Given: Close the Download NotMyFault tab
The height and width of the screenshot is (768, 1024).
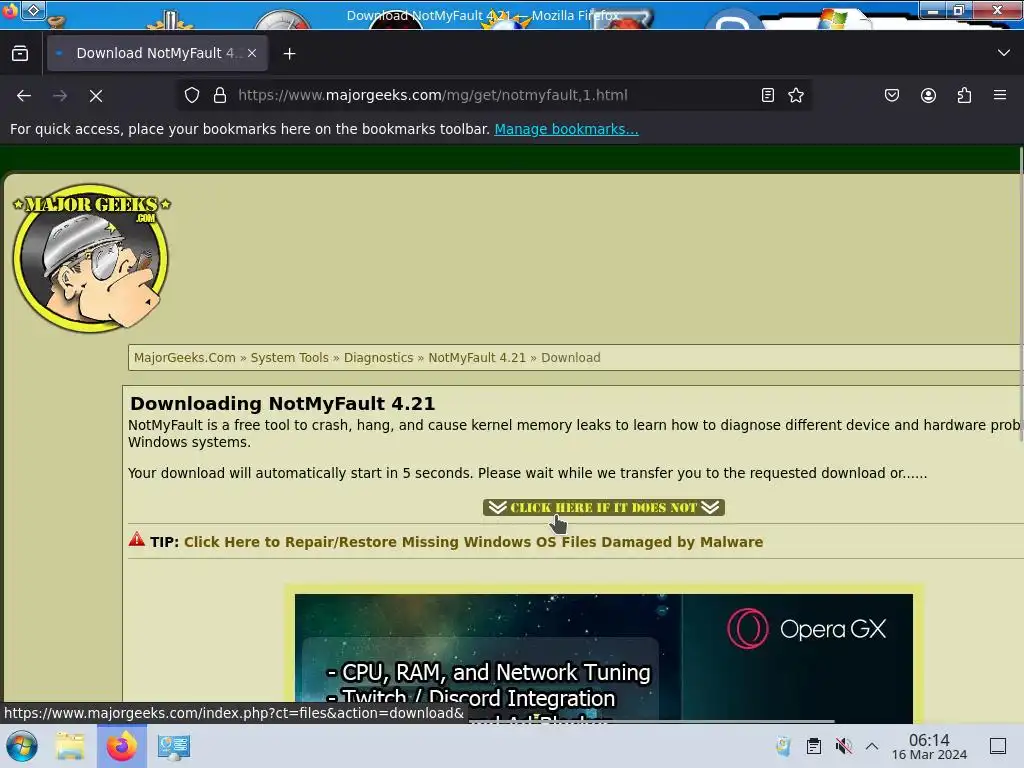Looking at the screenshot, I should (252, 54).
